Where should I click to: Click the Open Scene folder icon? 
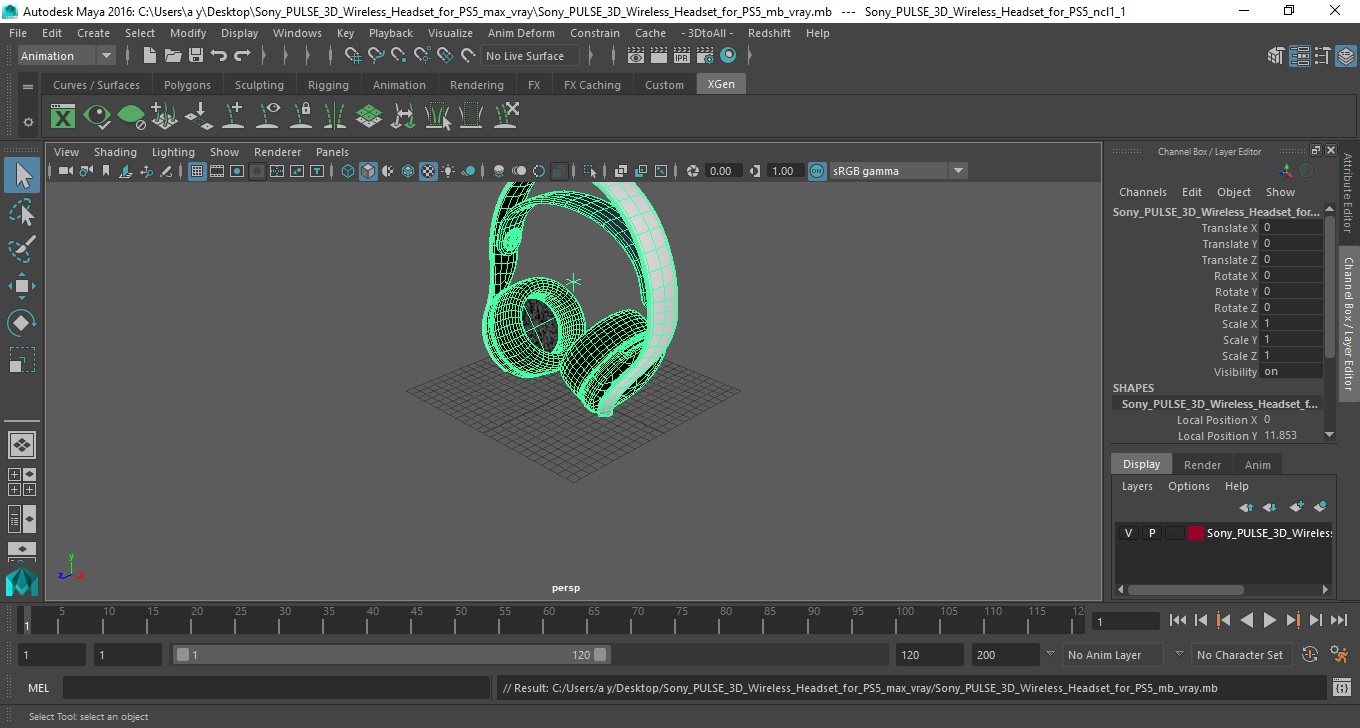[172, 56]
